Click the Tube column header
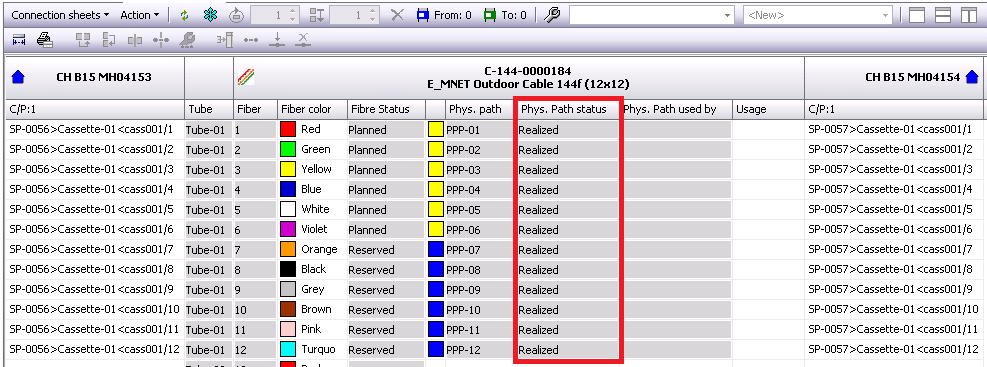 tap(209, 109)
